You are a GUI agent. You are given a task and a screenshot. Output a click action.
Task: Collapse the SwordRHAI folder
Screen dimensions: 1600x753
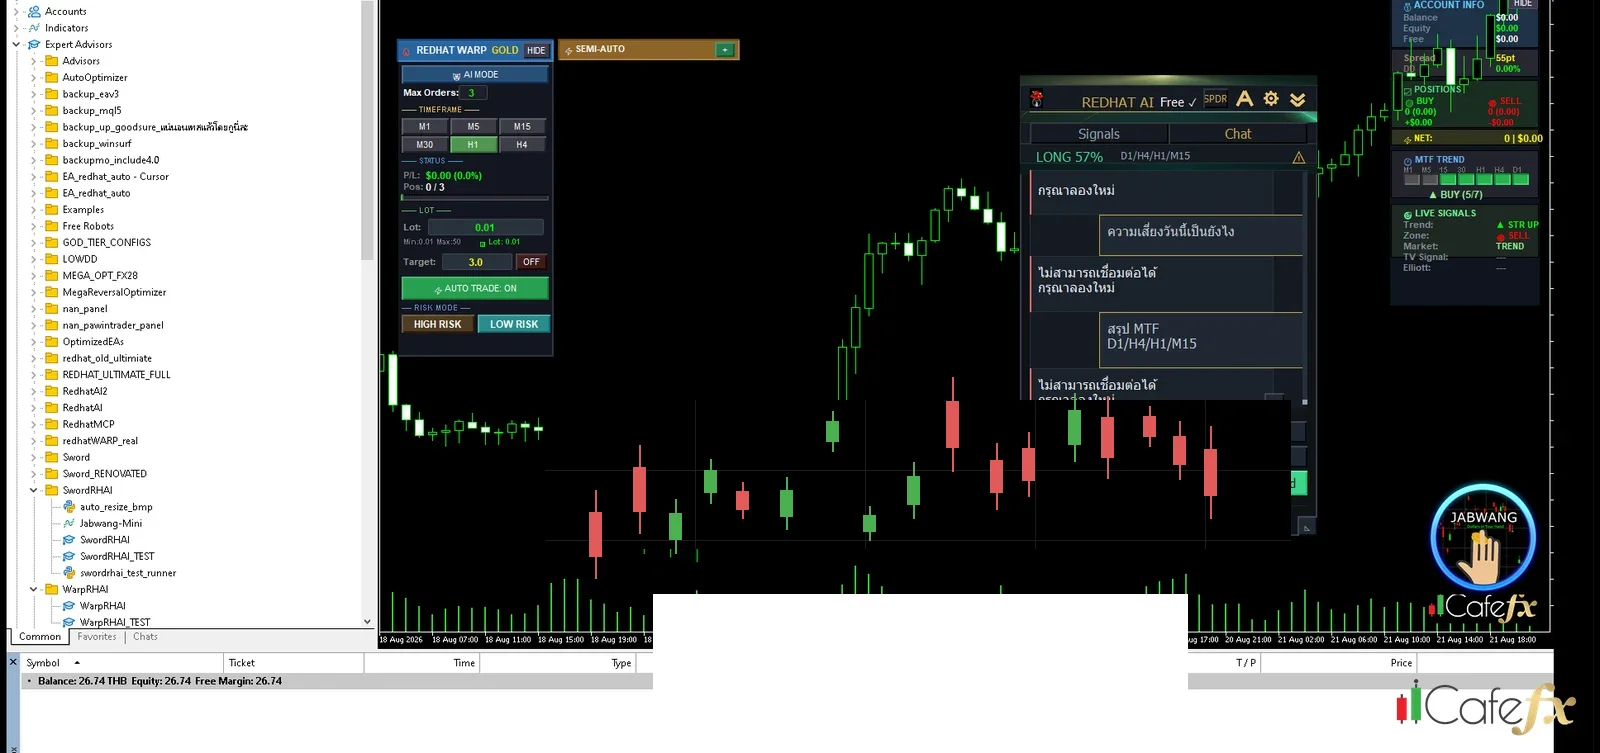(x=33, y=490)
